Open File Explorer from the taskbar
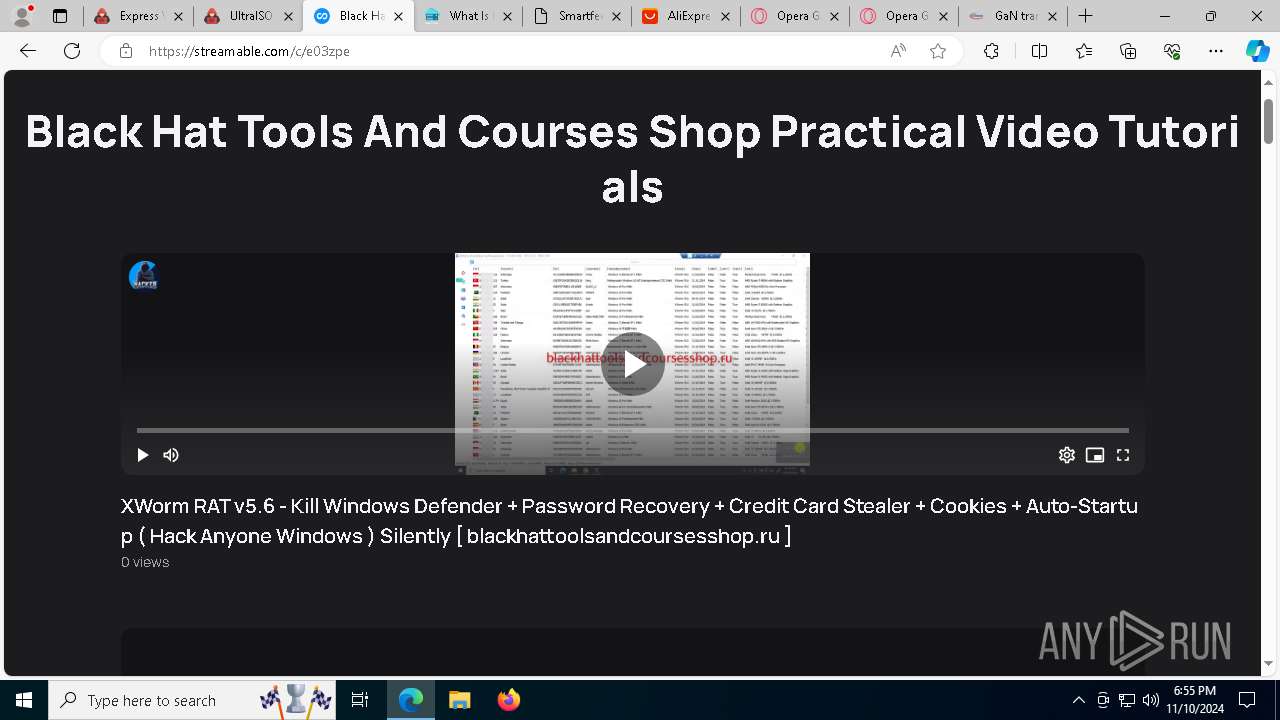Screen dimensions: 1280x720 [460, 700]
